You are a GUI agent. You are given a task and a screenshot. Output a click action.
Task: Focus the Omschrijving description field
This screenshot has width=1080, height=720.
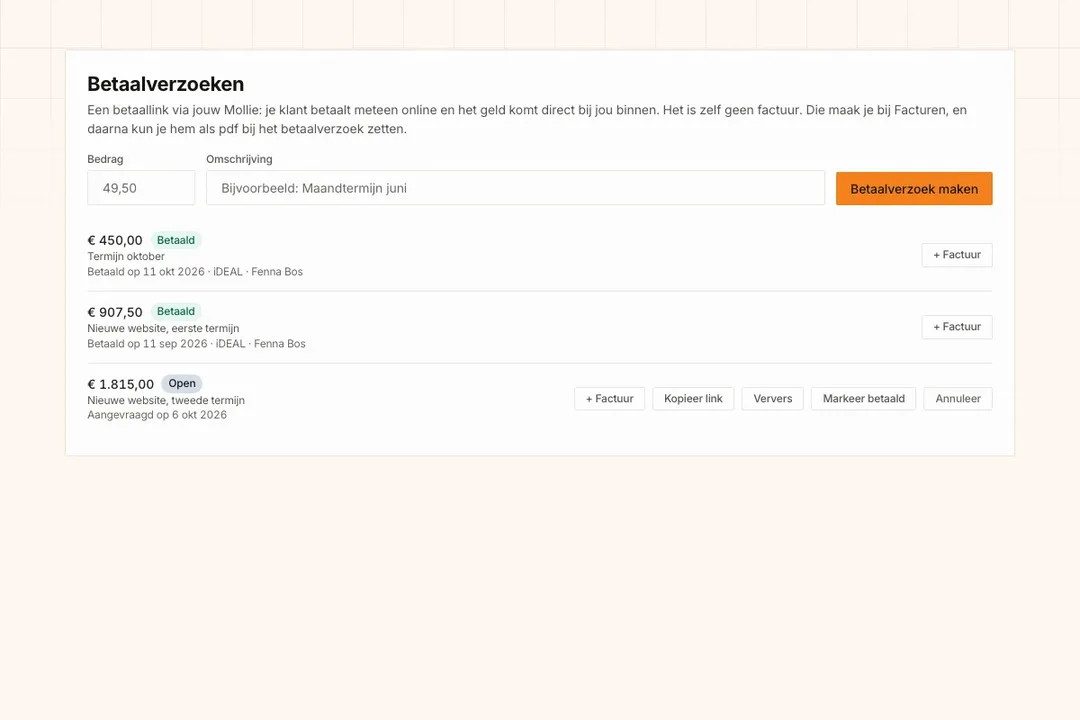(515, 188)
